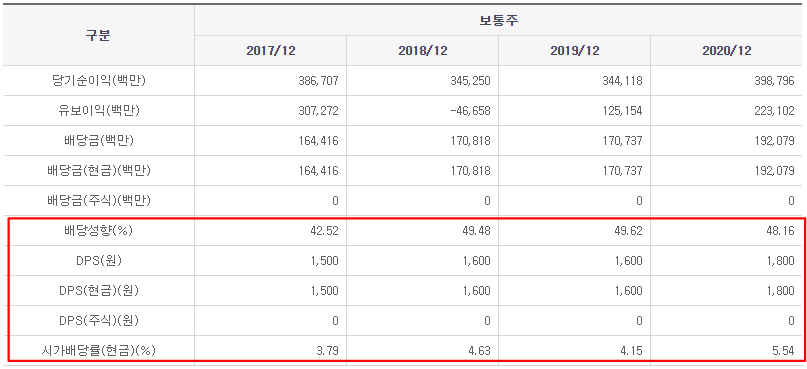This screenshot has width=807, height=369.
Task: Click the DPS(현금)(원) row label
Action: pyautogui.click(x=99, y=290)
